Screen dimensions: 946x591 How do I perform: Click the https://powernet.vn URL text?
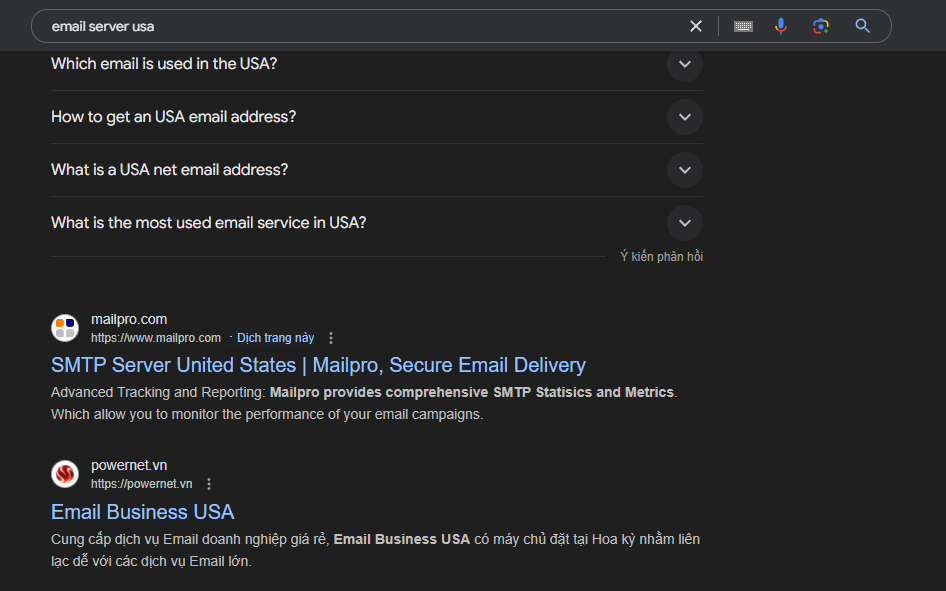point(141,484)
